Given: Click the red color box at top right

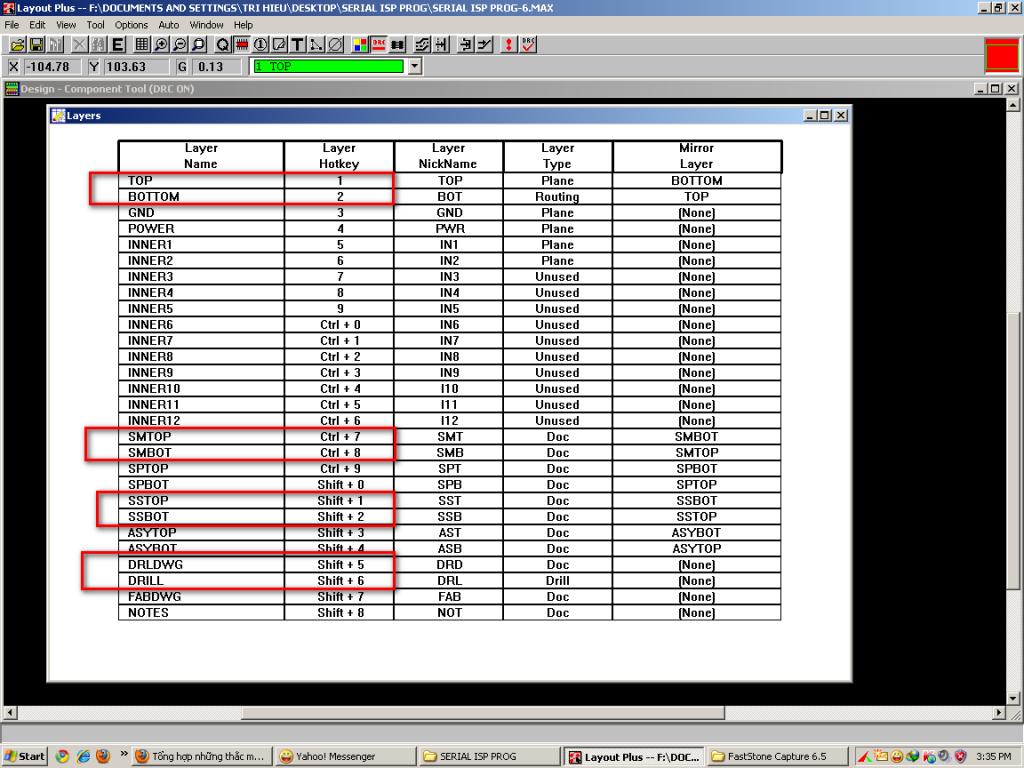Looking at the screenshot, I should coord(1001,54).
